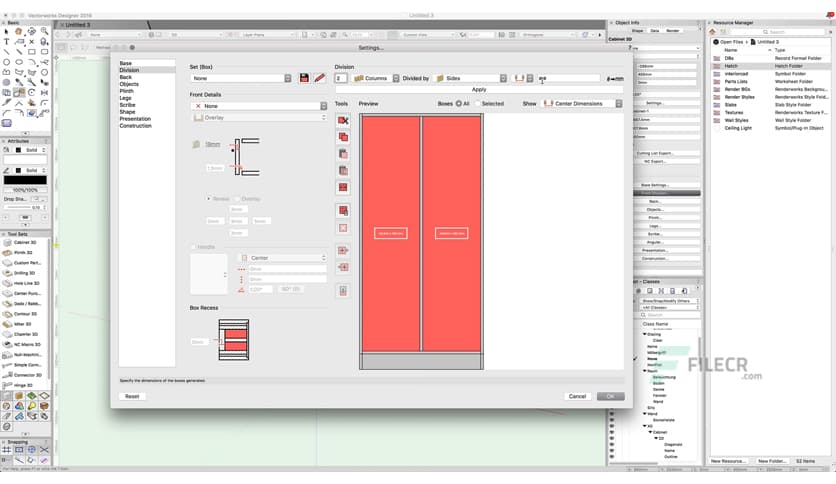Open the Show Center Dimensions dropdown
The width and height of the screenshot is (836, 484).
tap(582, 103)
